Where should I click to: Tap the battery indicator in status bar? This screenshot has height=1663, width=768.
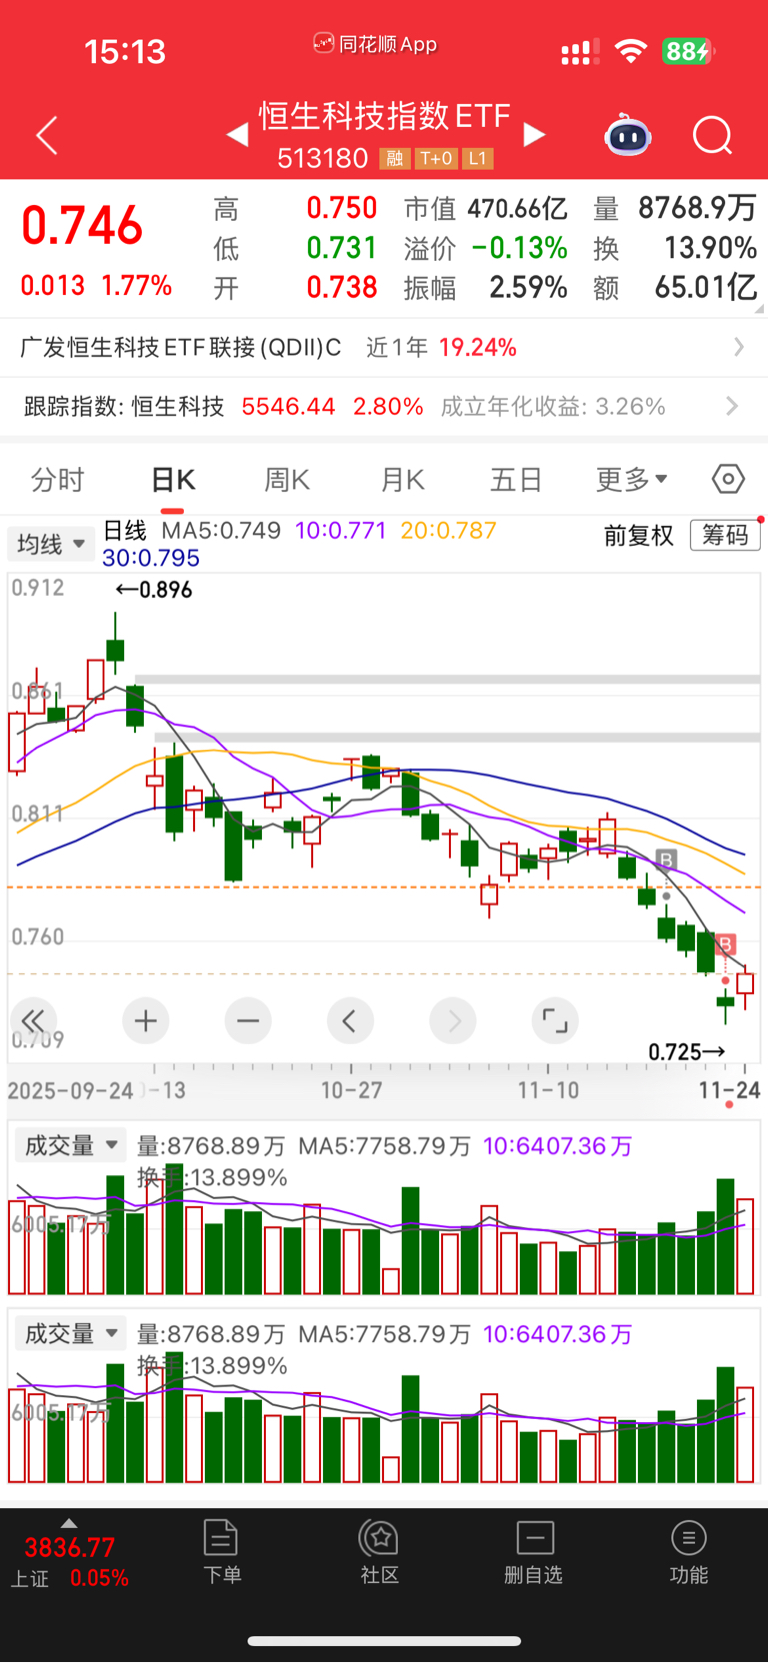click(x=687, y=51)
